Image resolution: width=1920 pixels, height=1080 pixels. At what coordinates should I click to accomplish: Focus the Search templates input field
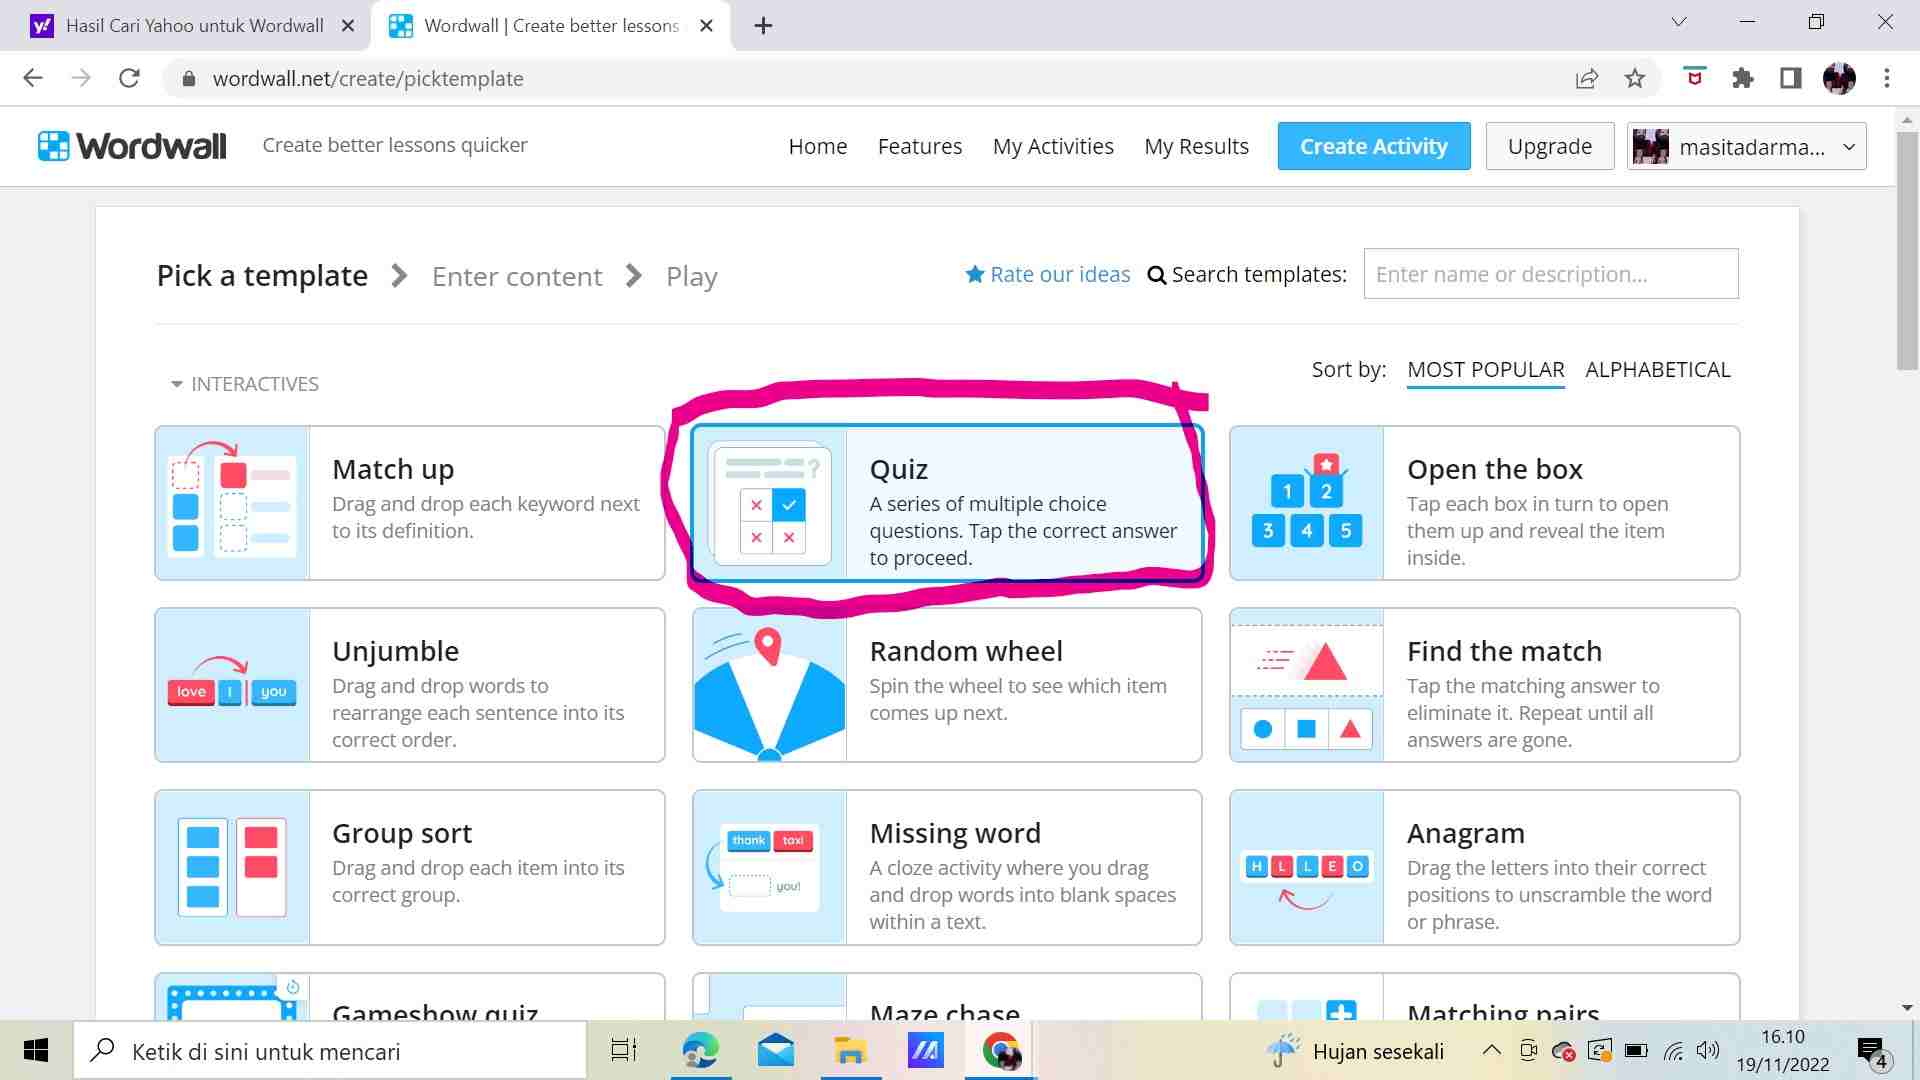(1551, 274)
